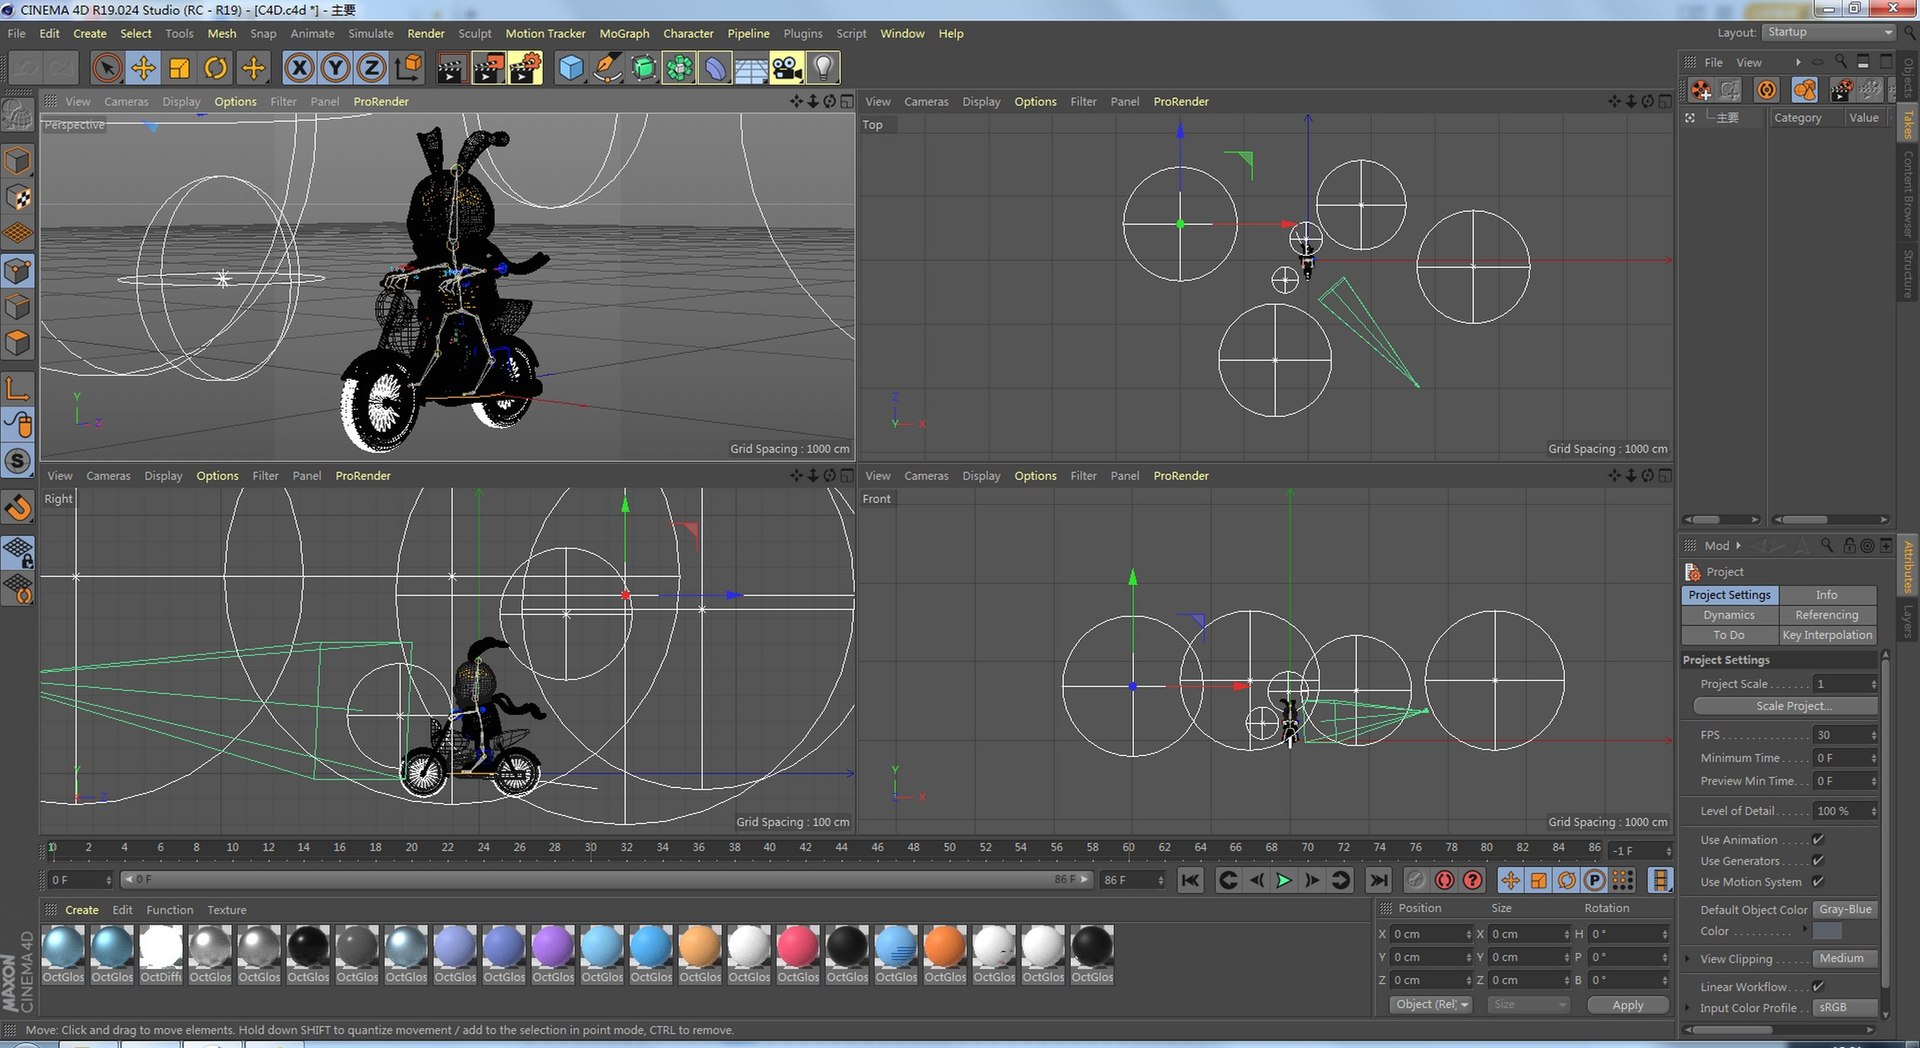Switch to Points mode
Image resolution: width=1920 pixels, height=1048 pixels.
[18, 270]
